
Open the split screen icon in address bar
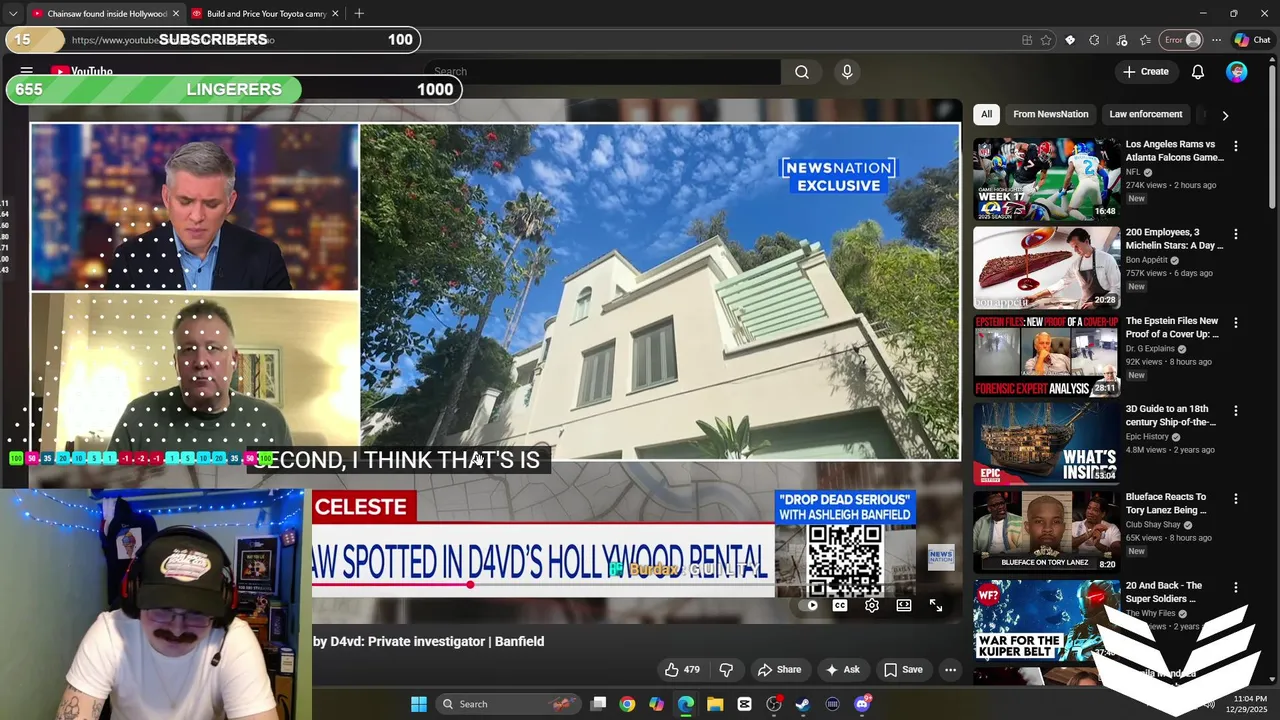coord(1027,40)
